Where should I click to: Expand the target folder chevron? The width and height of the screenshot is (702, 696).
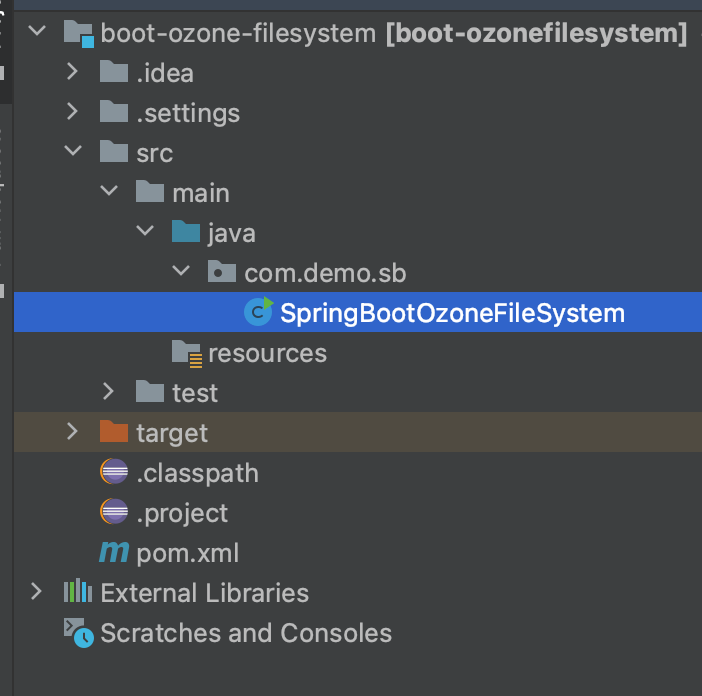click(x=73, y=431)
